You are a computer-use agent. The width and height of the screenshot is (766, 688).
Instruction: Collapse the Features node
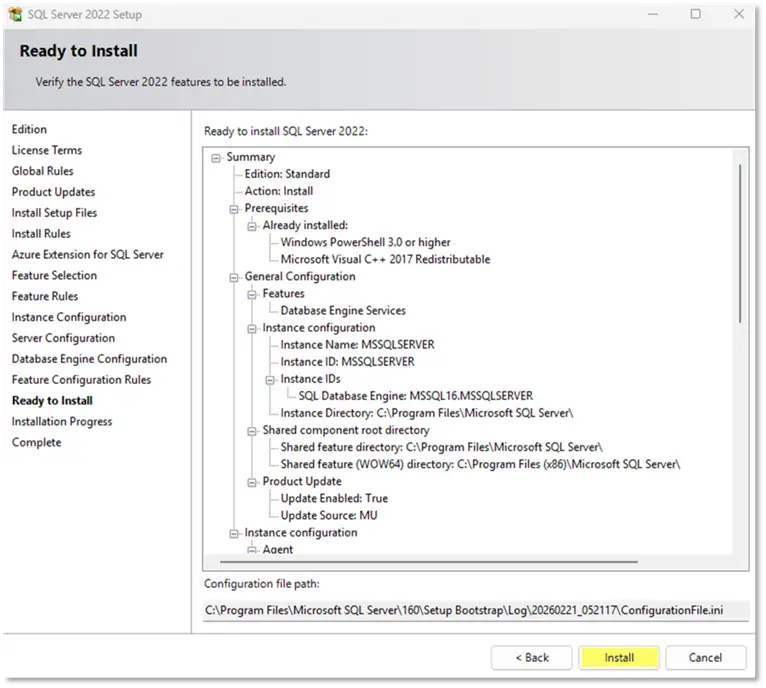click(252, 295)
